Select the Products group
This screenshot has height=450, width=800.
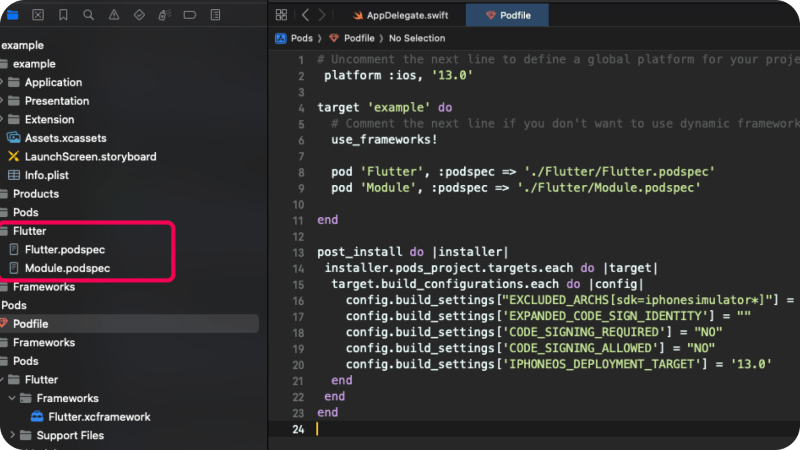click(x=36, y=194)
